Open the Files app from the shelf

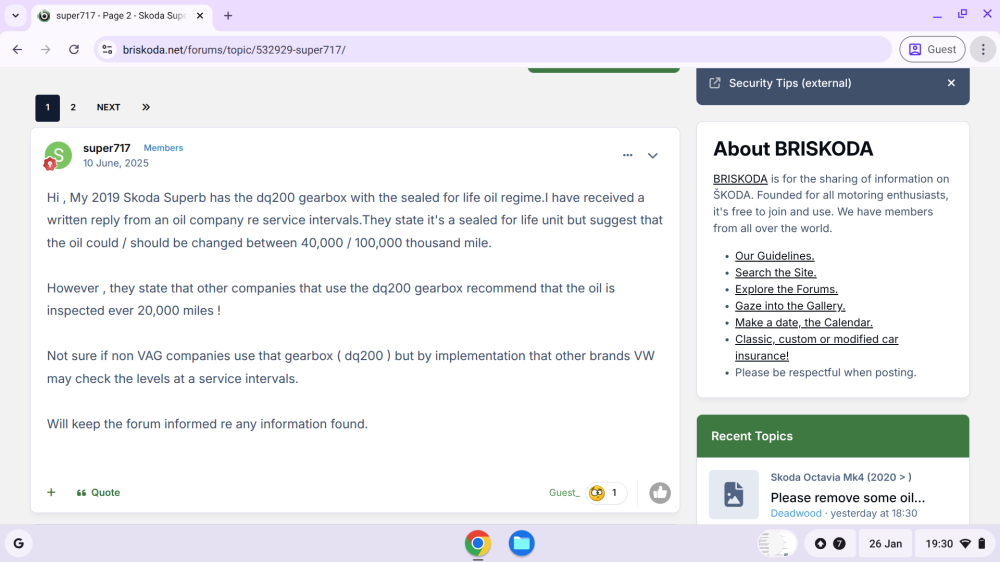pyautogui.click(x=521, y=544)
